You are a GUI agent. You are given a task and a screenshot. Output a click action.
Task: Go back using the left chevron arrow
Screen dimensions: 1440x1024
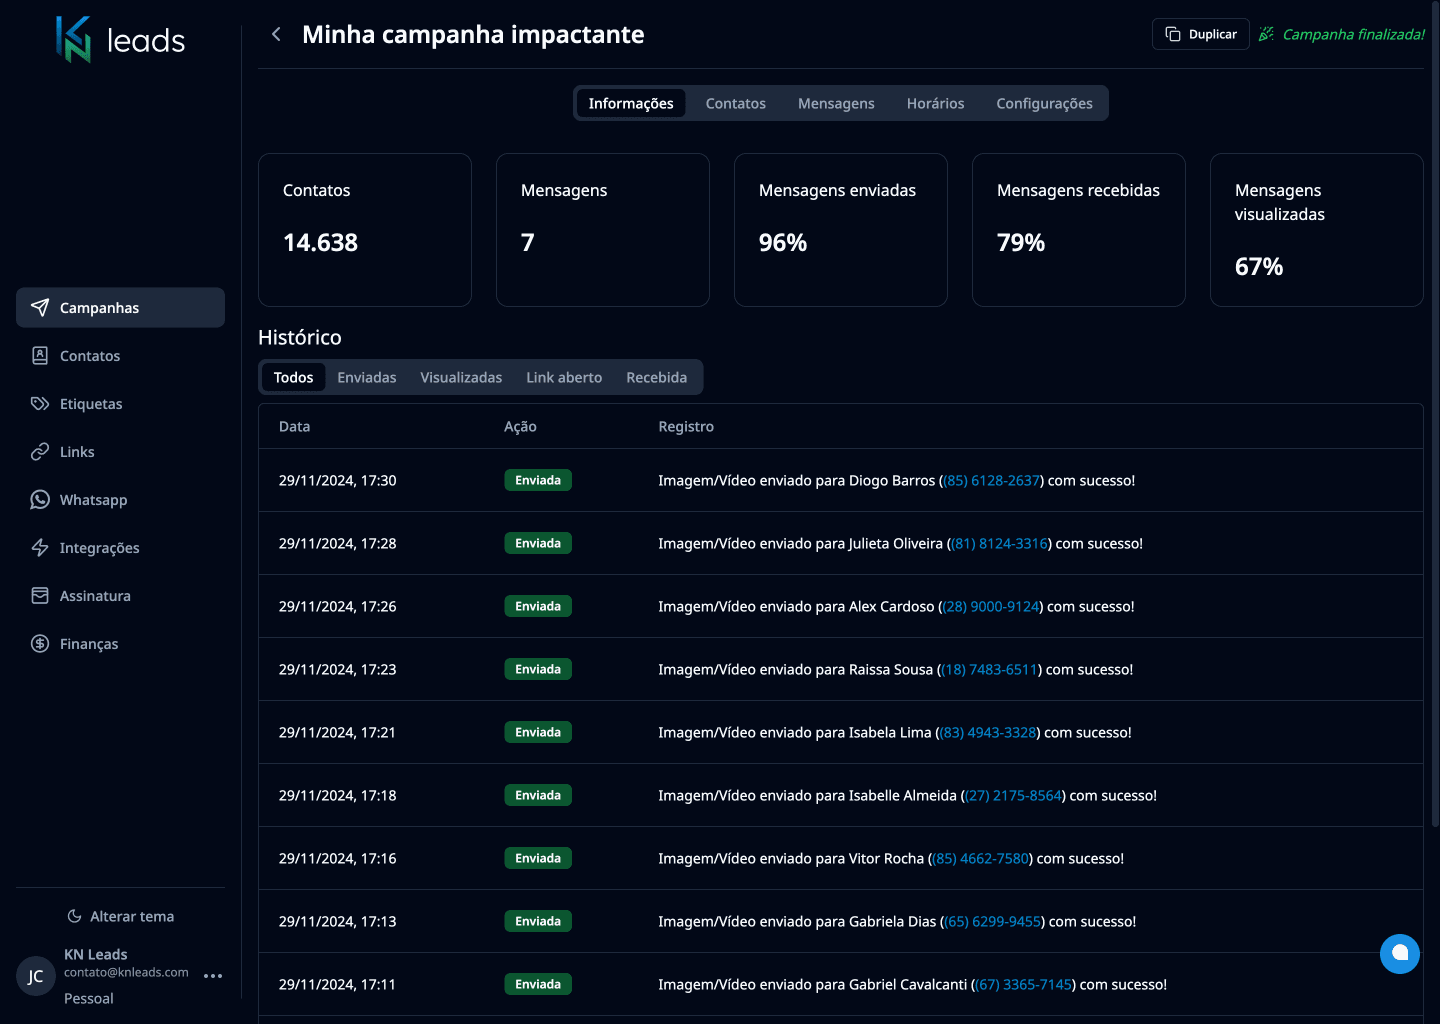tap(276, 34)
